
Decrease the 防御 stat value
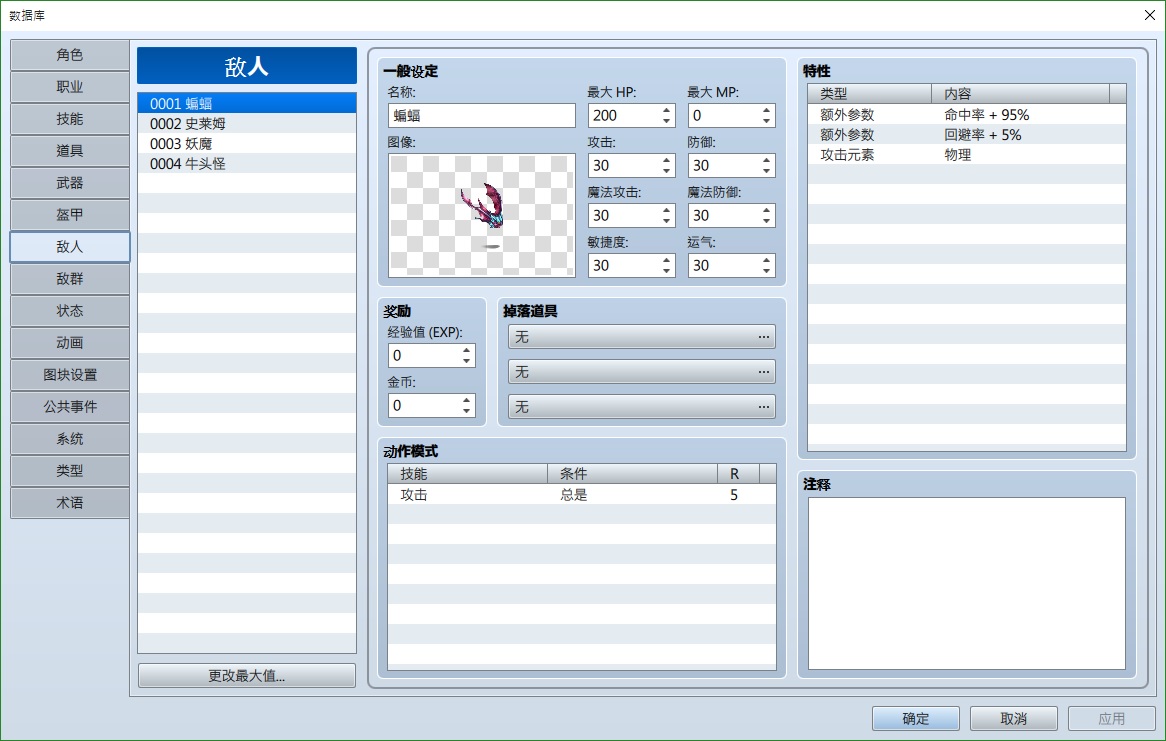pyautogui.click(x=766, y=171)
